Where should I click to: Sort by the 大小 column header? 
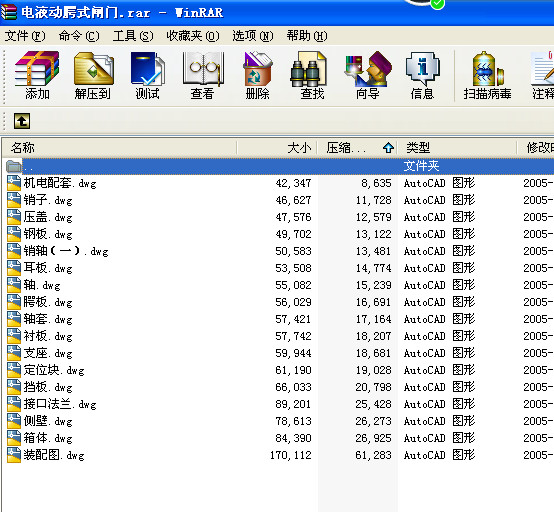pyautogui.click(x=277, y=147)
